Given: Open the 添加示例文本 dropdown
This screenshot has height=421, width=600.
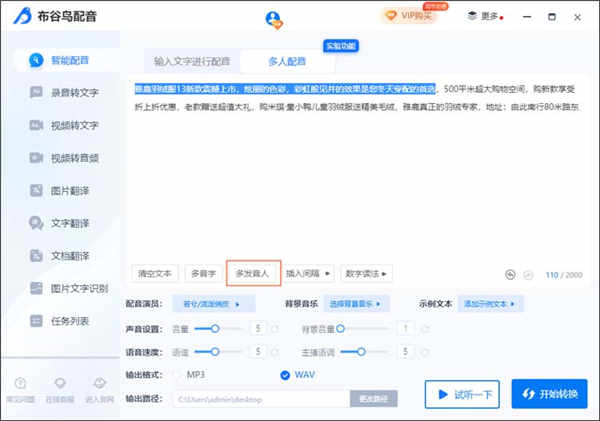Looking at the screenshot, I should pyautogui.click(x=490, y=304).
